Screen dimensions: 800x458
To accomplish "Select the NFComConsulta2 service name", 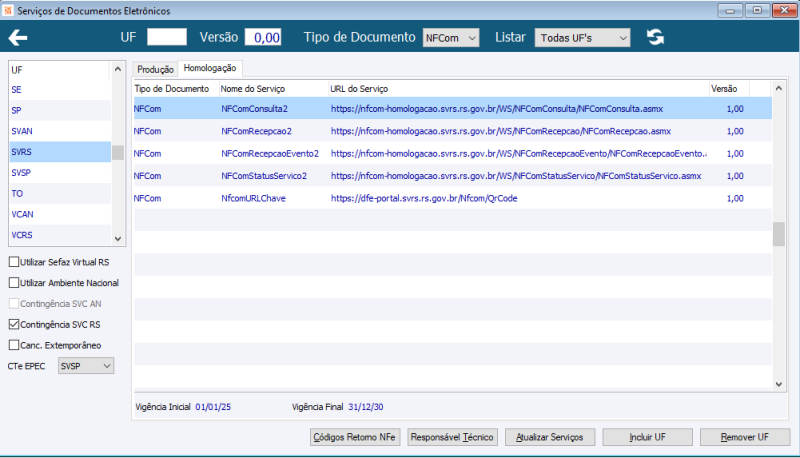I will tap(255, 109).
